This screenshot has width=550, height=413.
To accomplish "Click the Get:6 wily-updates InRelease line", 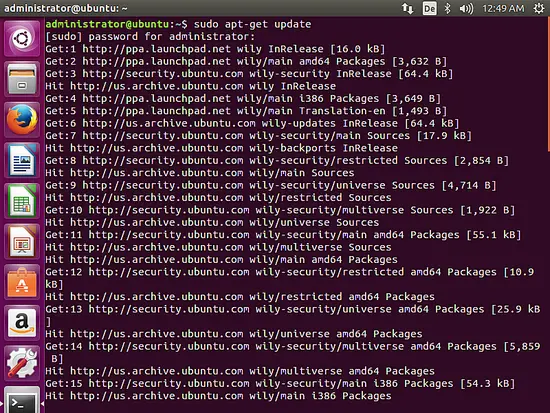I will (252, 123).
